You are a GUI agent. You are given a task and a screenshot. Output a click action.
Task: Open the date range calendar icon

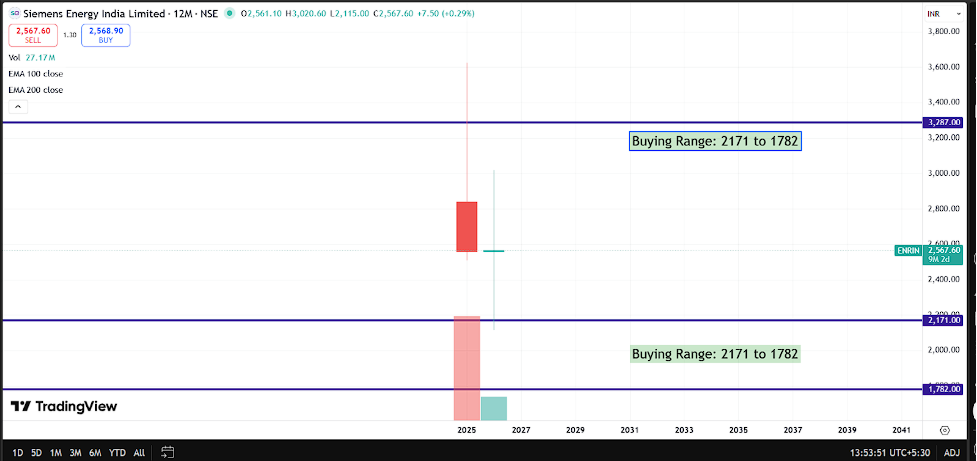168,452
